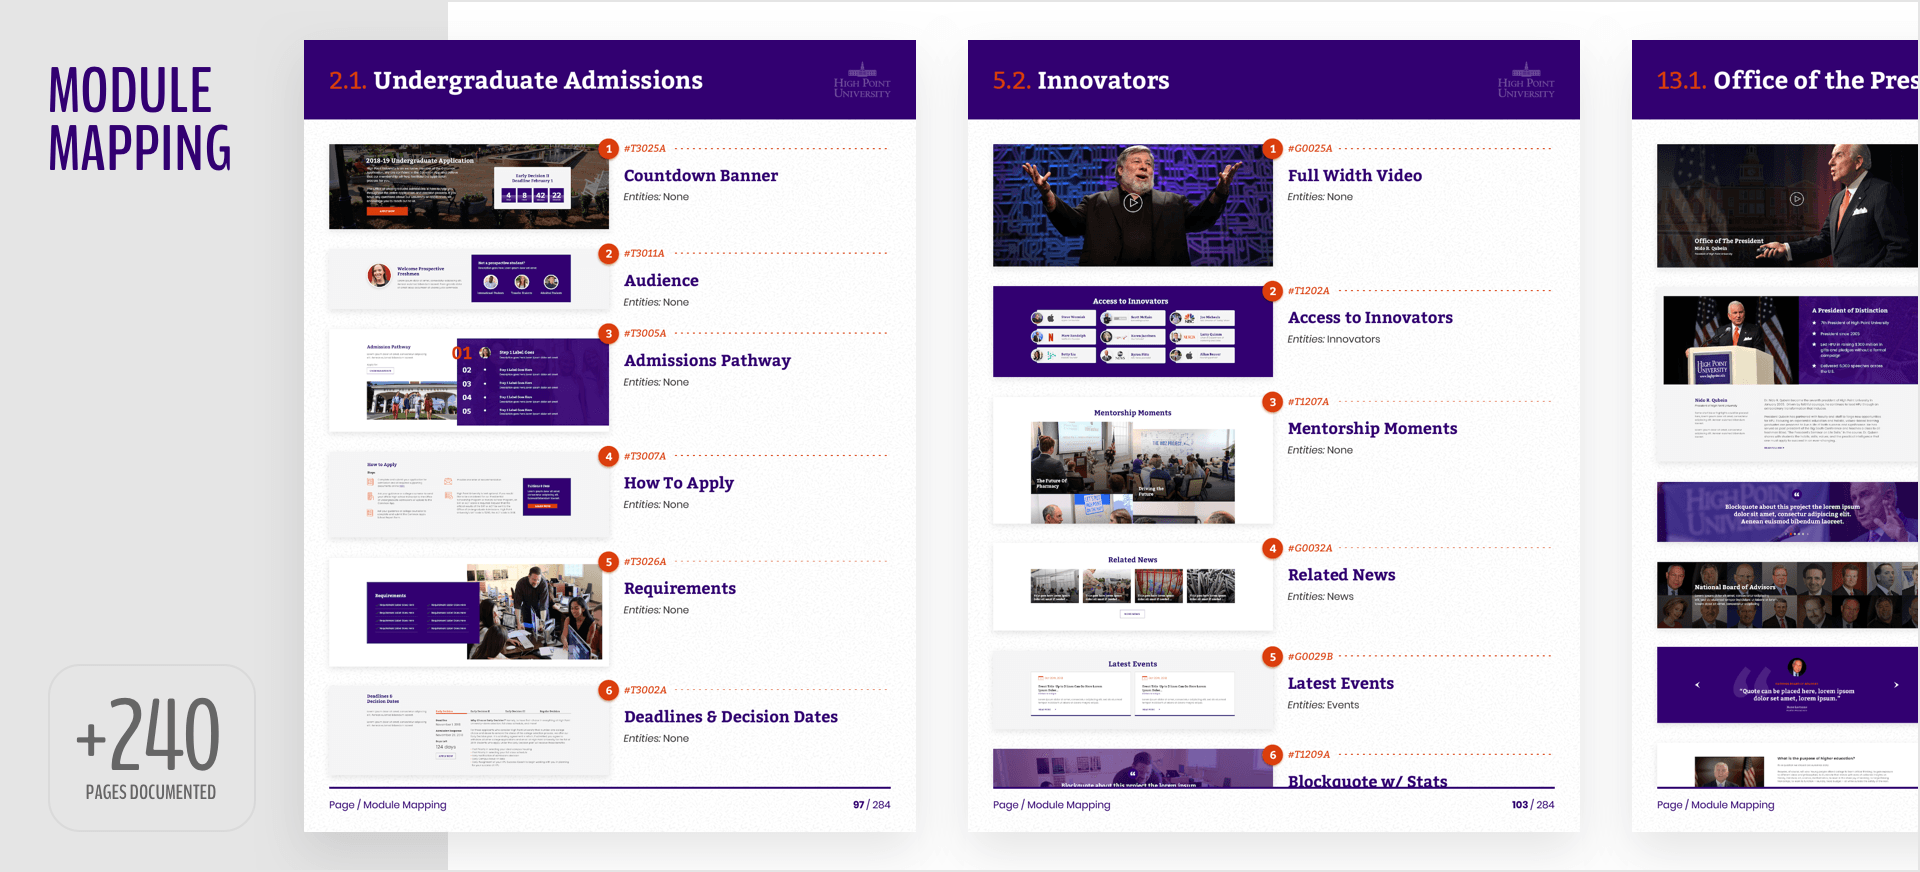The height and width of the screenshot is (872, 1920).
Task: Click the '+240 Pages Documented' badge
Action: coord(152,748)
